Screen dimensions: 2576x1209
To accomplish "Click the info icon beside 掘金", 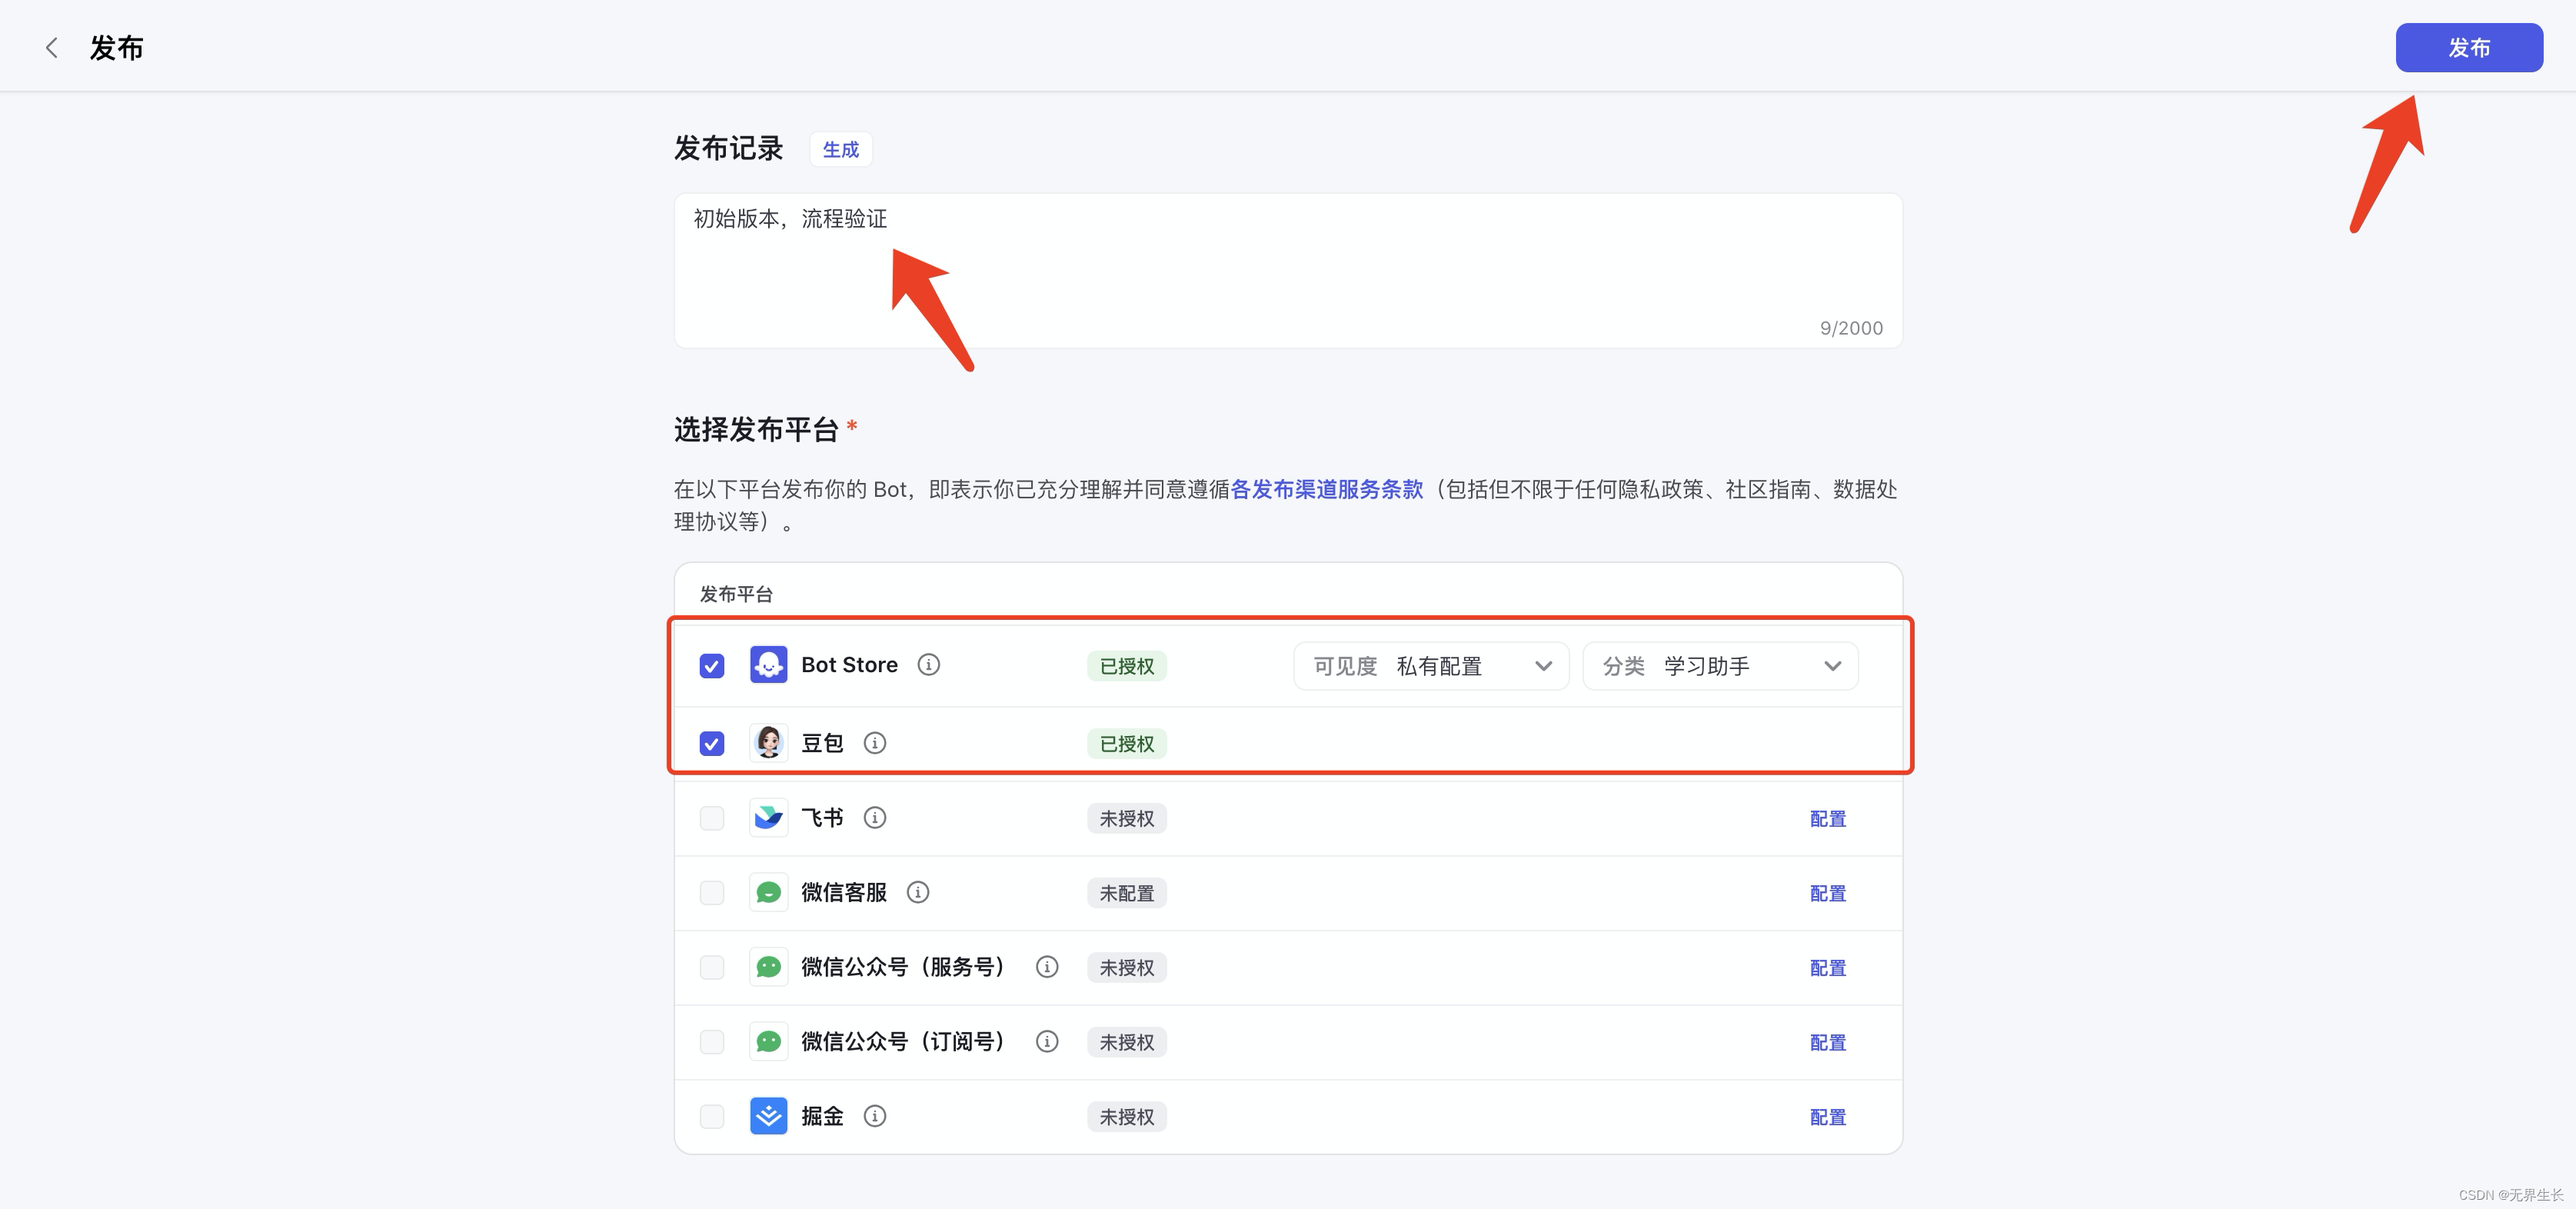I will [x=874, y=1116].
